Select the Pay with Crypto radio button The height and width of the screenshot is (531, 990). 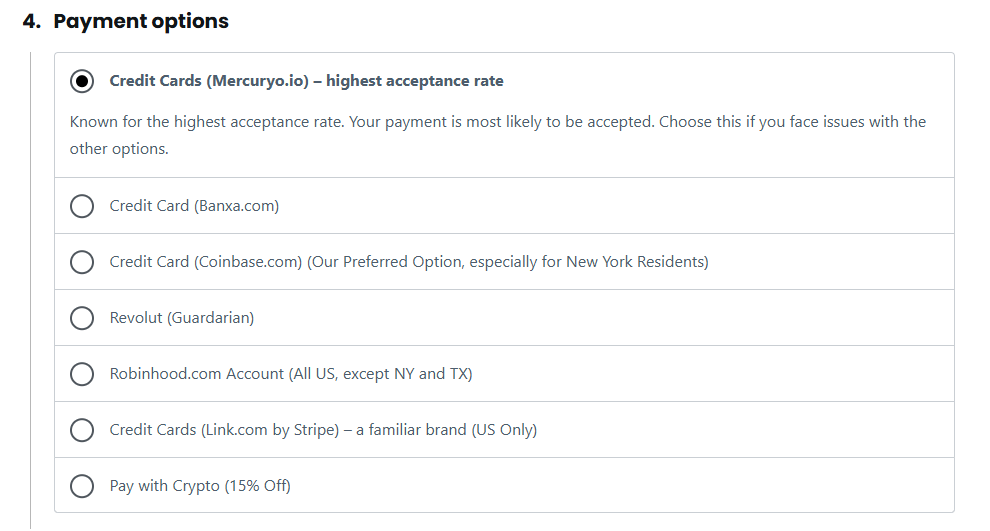click(x=82, y=486)
